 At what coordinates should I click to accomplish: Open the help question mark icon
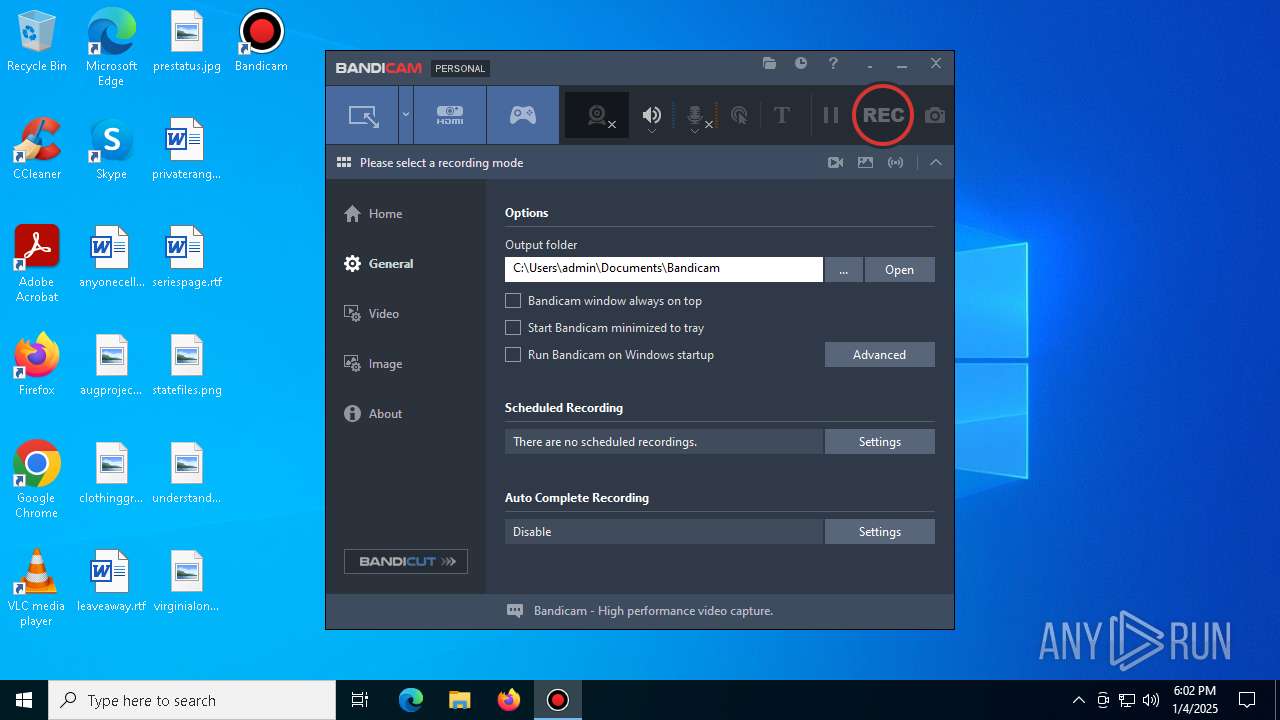[x=833, y=63]
